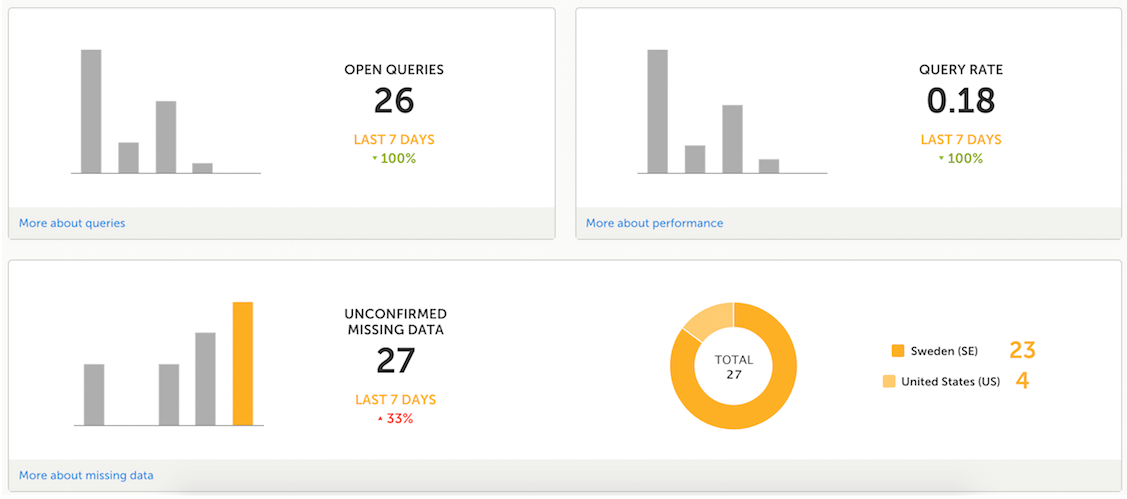This screenshot has height=499, width=1127.
Task: Click the Sweden (SE) legend color swatch
Action: tap(897, 351)
